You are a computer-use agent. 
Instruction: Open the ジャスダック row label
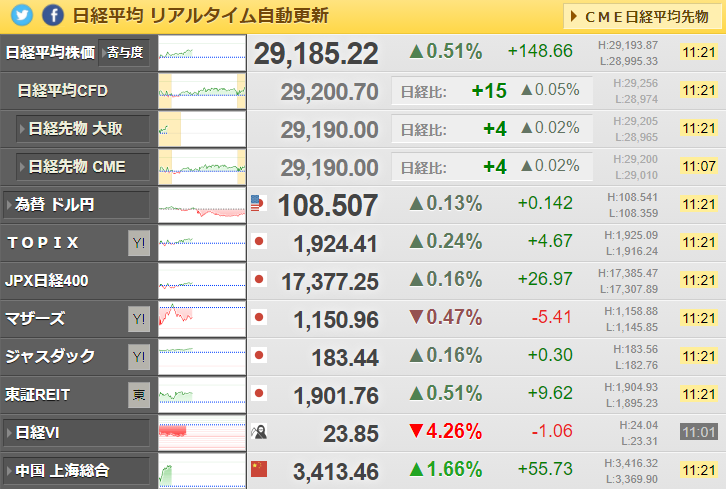[50, 357]
